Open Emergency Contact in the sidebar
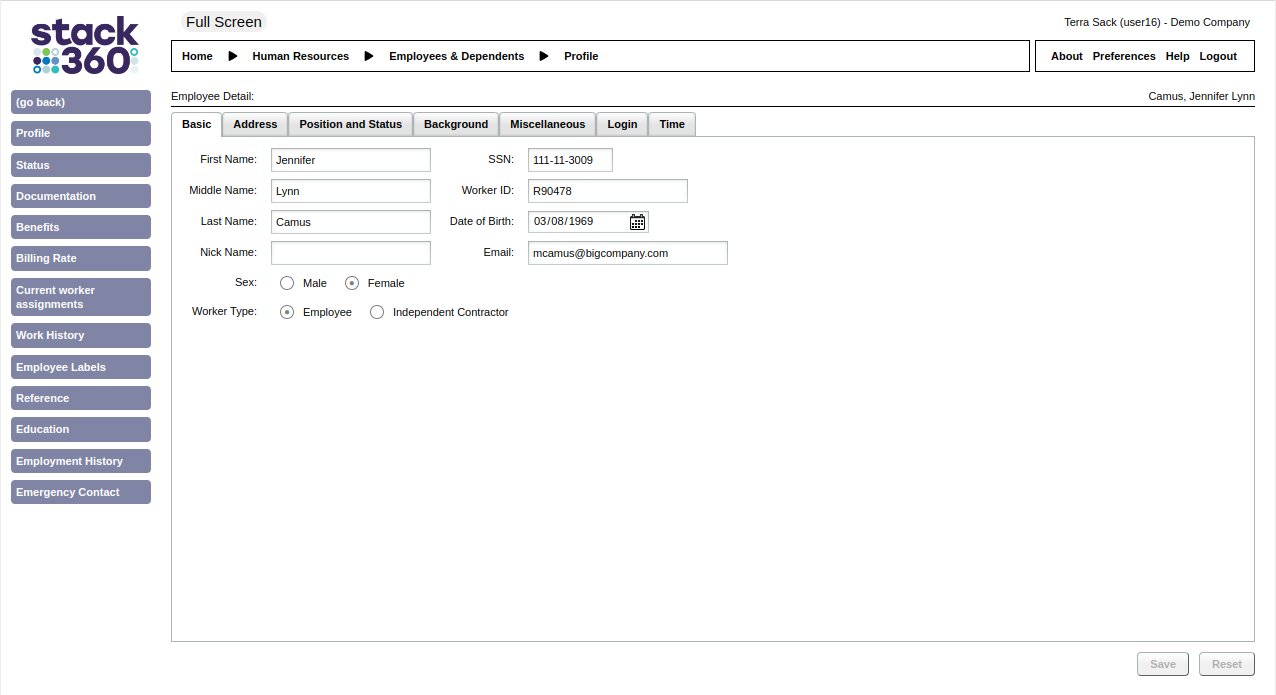The width and height of the screenshot is (1276, 695). 81,492
